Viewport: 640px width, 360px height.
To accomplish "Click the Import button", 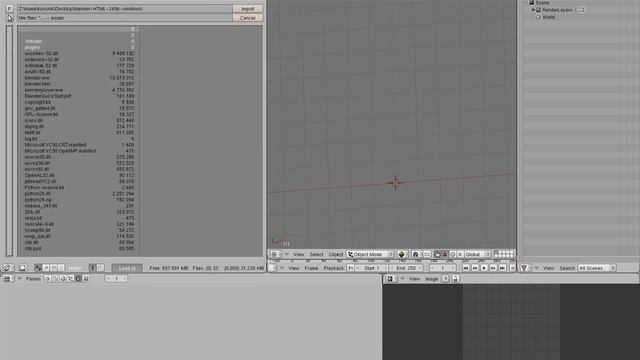I will click(248, 9).
